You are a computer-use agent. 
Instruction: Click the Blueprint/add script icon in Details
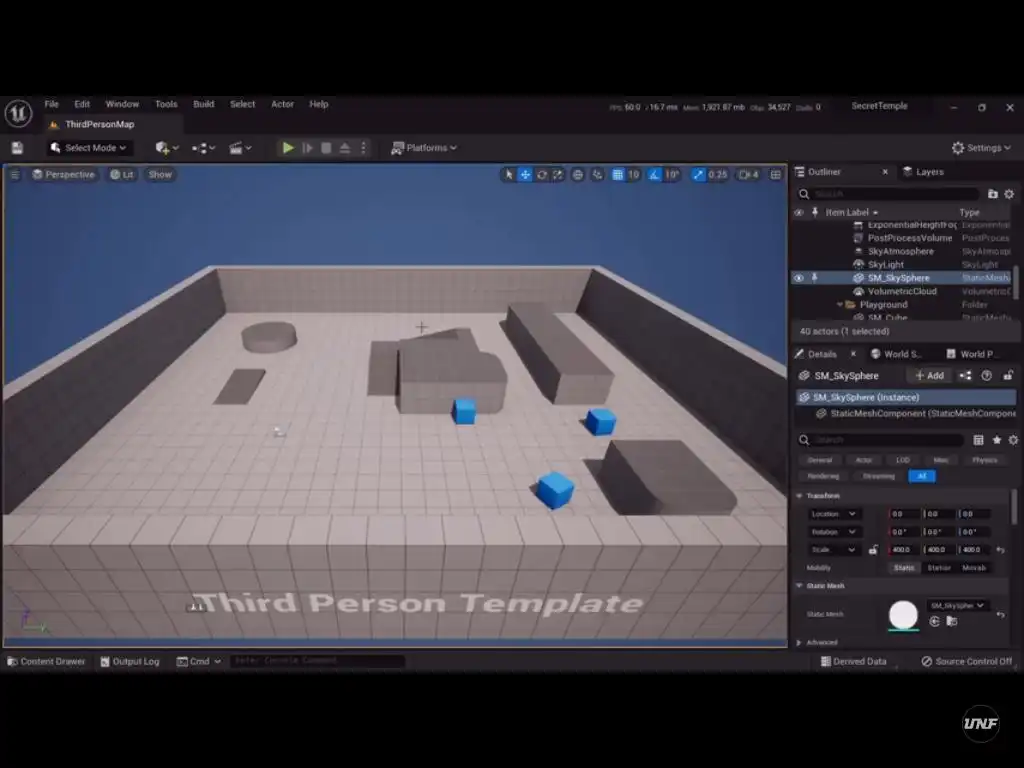pos(965,376)
